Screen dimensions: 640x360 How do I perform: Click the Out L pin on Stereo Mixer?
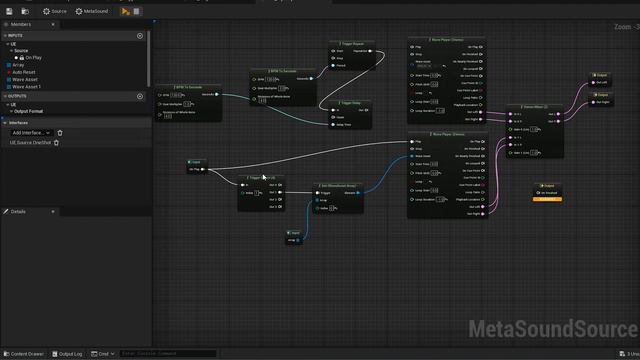pyautogui.click(x=558, y=114)
